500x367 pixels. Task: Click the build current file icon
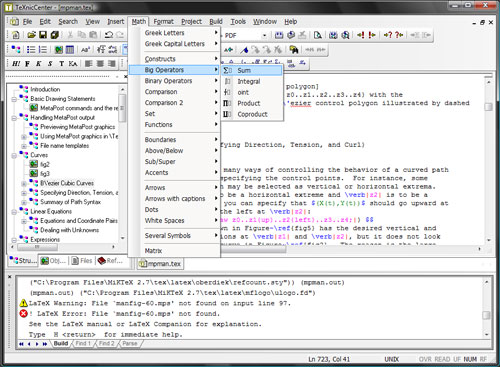(x=279, y=35)
